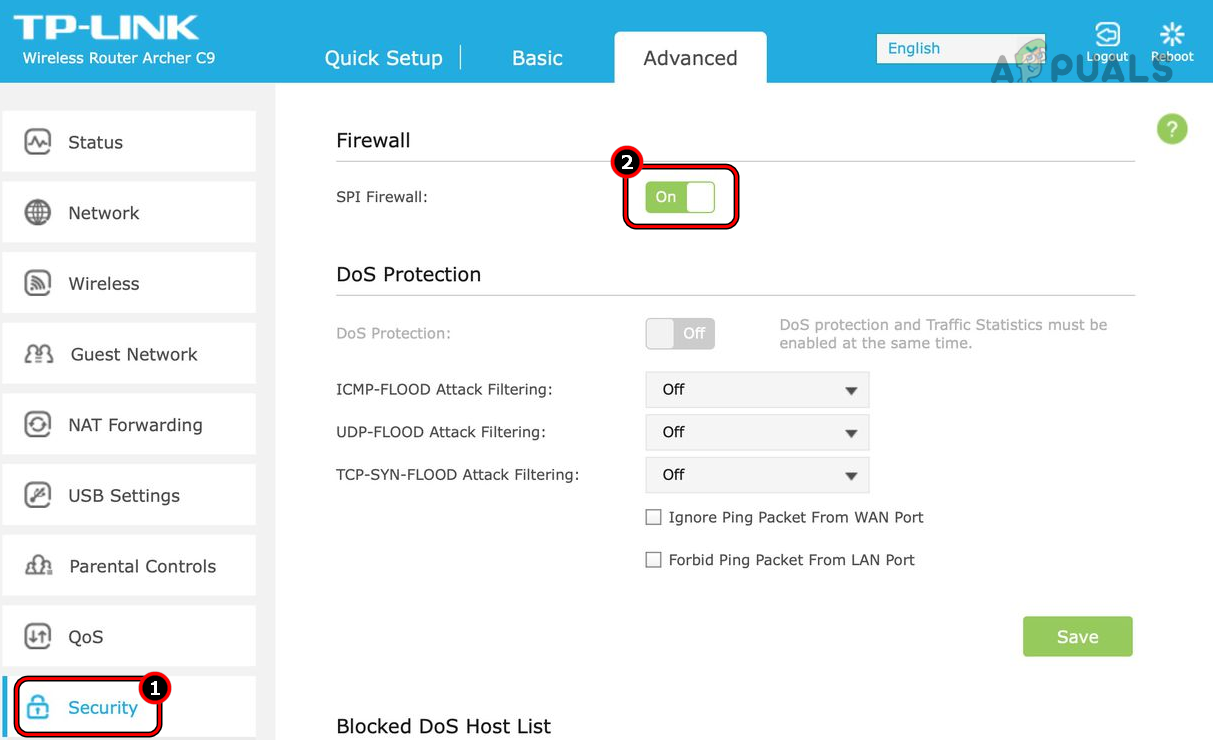This screenshot has width=1213, height=747.
Task: Open the Network globe icon
Action: [37, 212]
